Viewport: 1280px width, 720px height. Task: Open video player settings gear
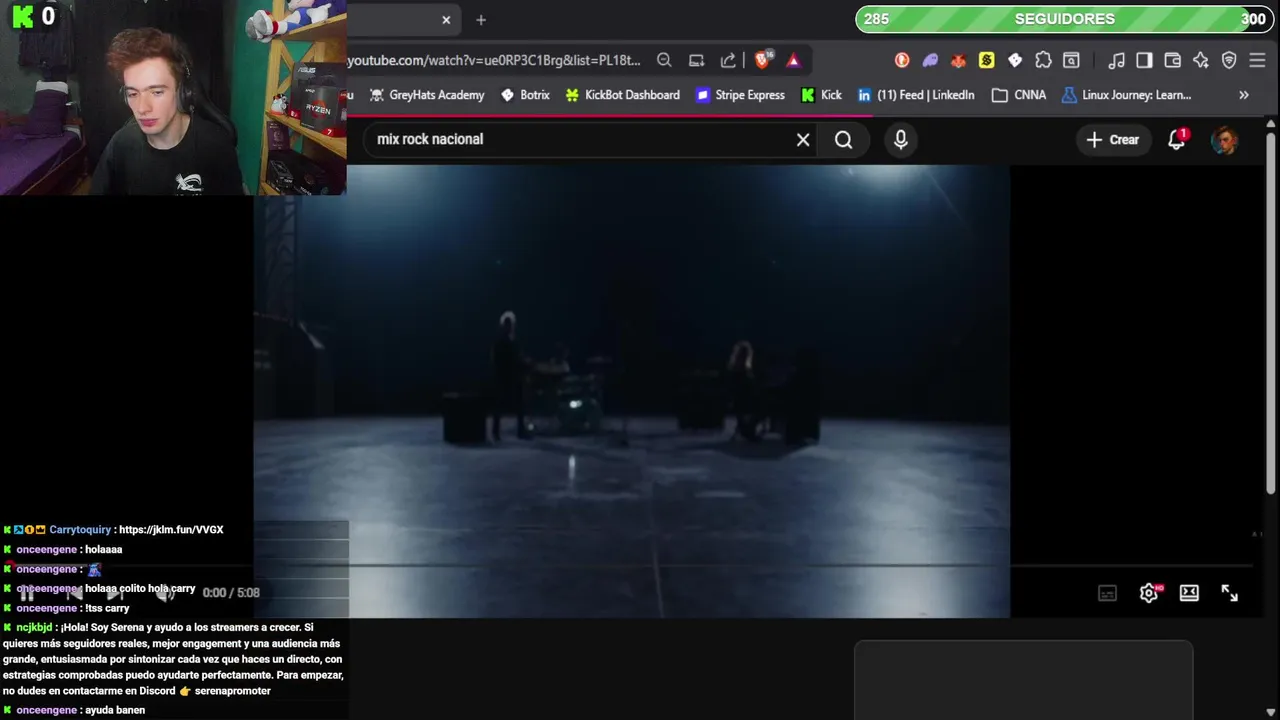click(x=1149, y=593)
